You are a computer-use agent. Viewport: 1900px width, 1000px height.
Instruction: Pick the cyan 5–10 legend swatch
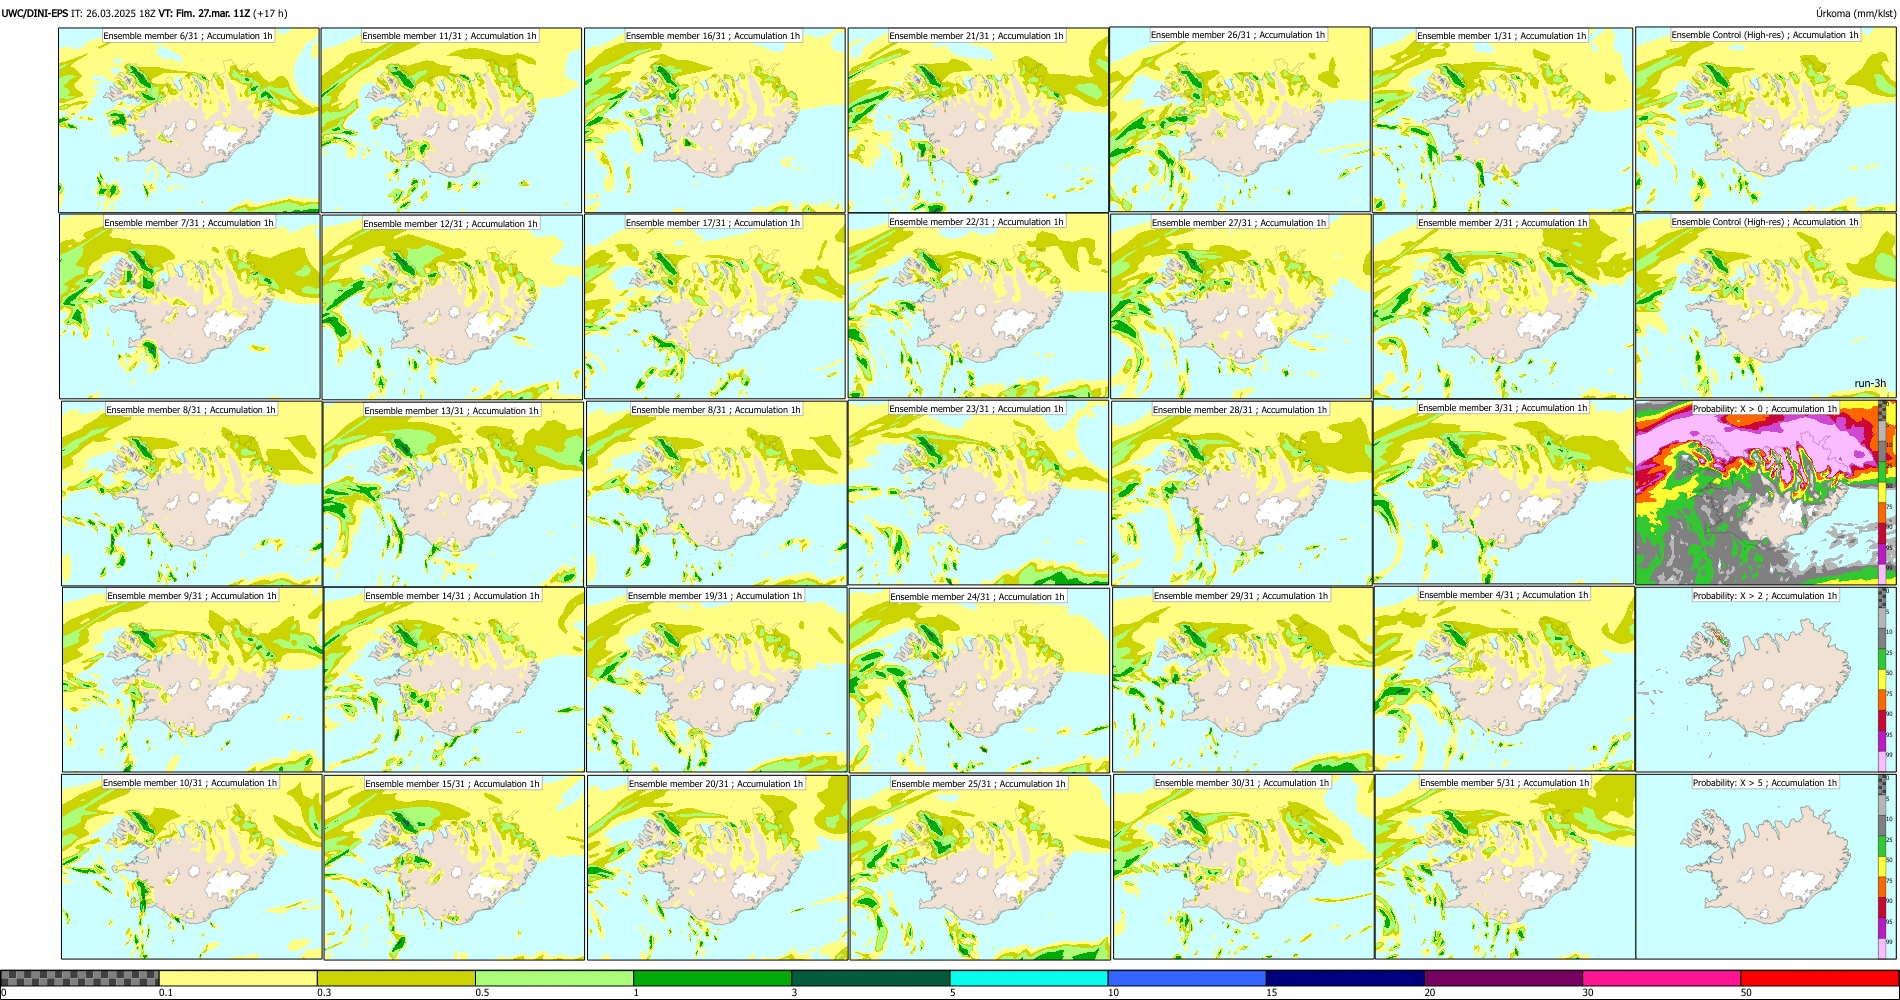[x=1029, y=978]
